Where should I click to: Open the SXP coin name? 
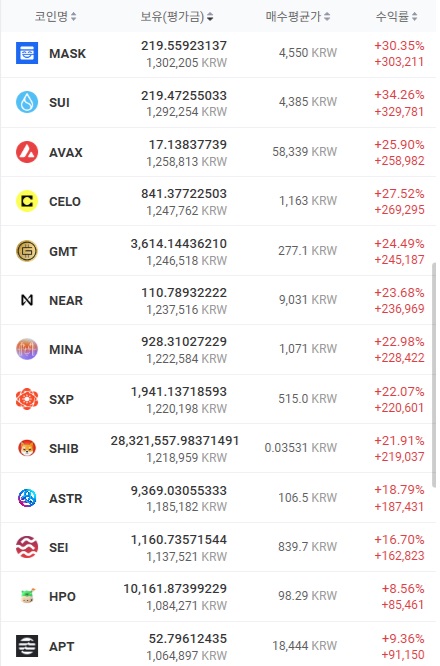coord(61,399)
